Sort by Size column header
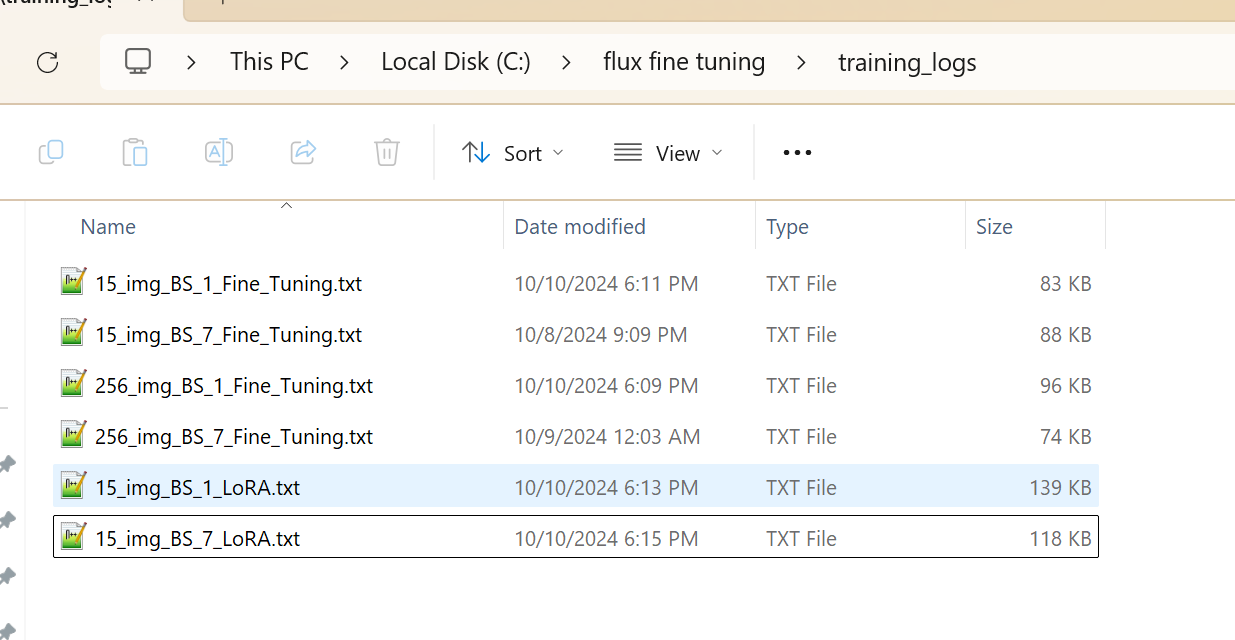The height and width of the screenshot is (640, 1235). [x=994, y=227]
